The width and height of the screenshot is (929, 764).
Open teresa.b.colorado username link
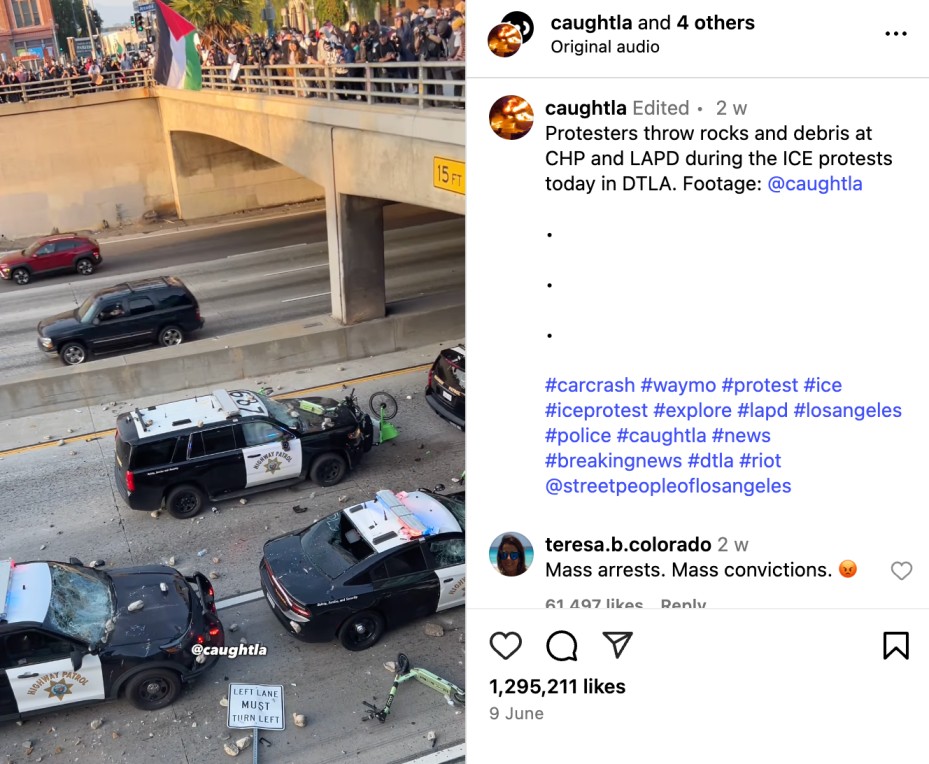[x=628, y=544]
